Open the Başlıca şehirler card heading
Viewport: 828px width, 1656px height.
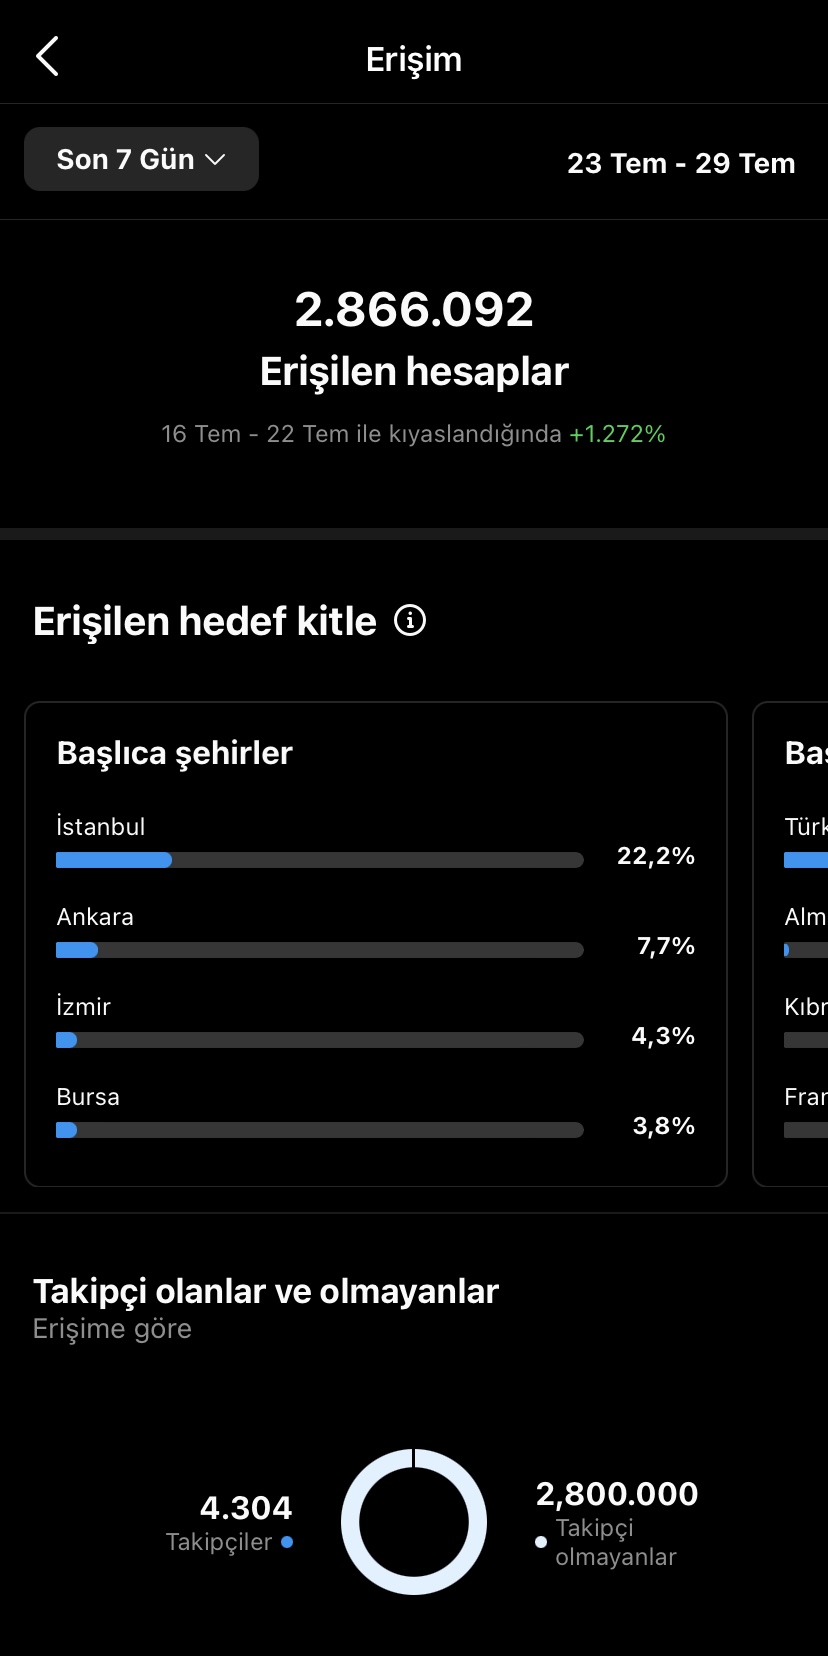[175, 753]
